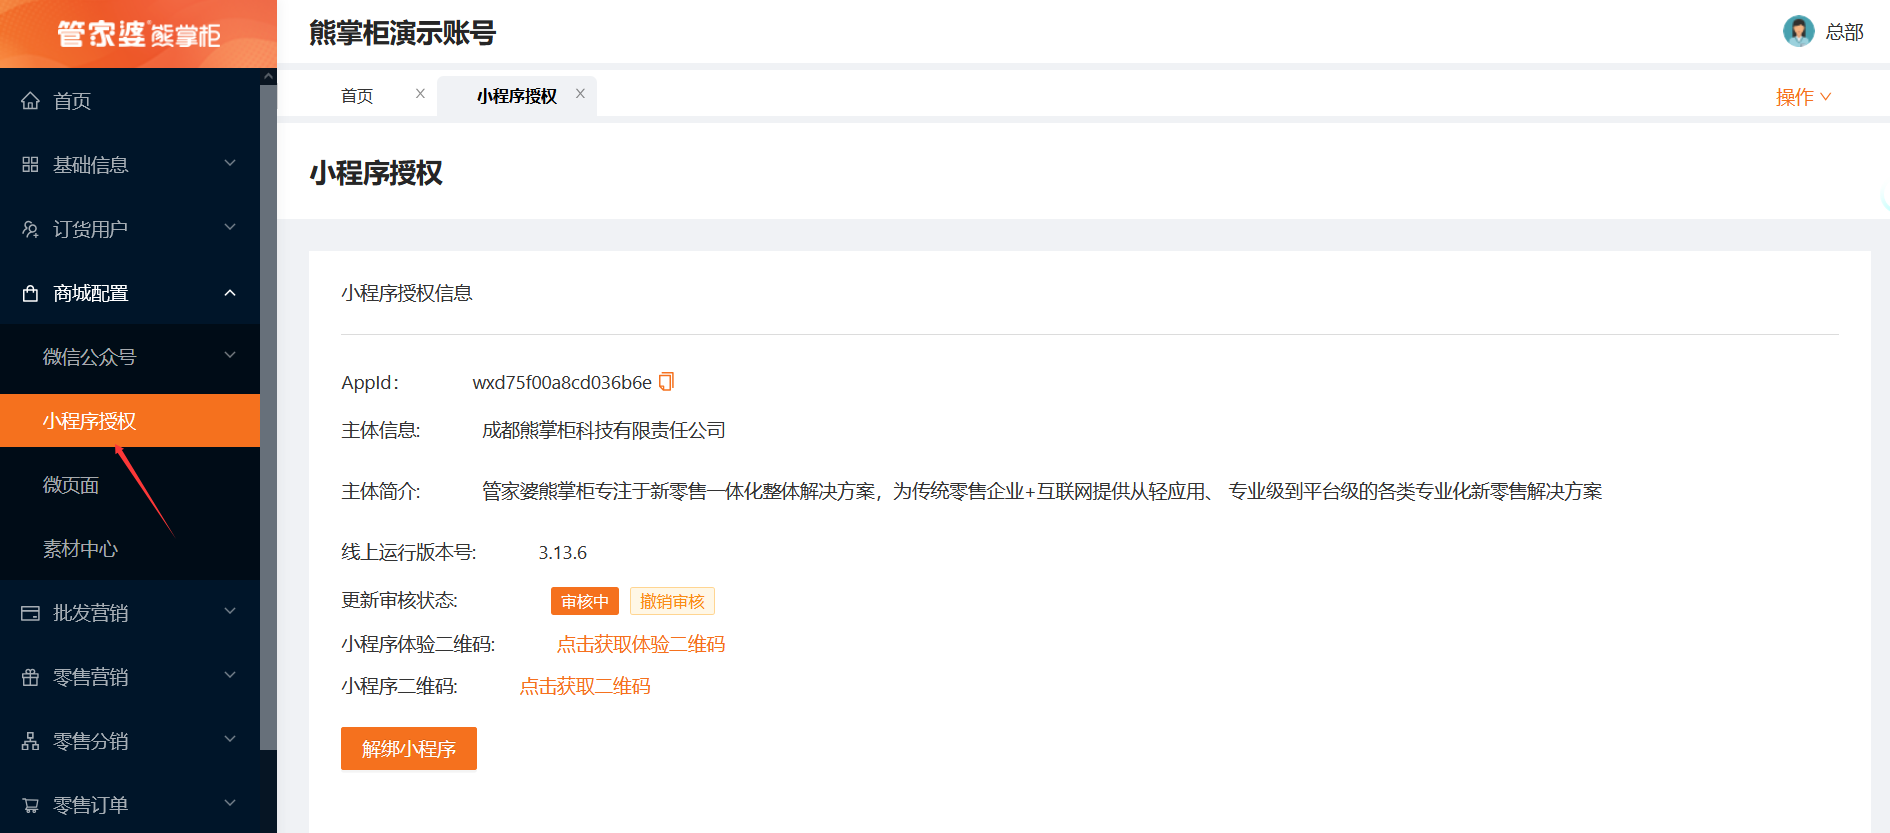The image size is (1890, 833).
Task: Click the 商城配置 bag icon
Action: 31,293
